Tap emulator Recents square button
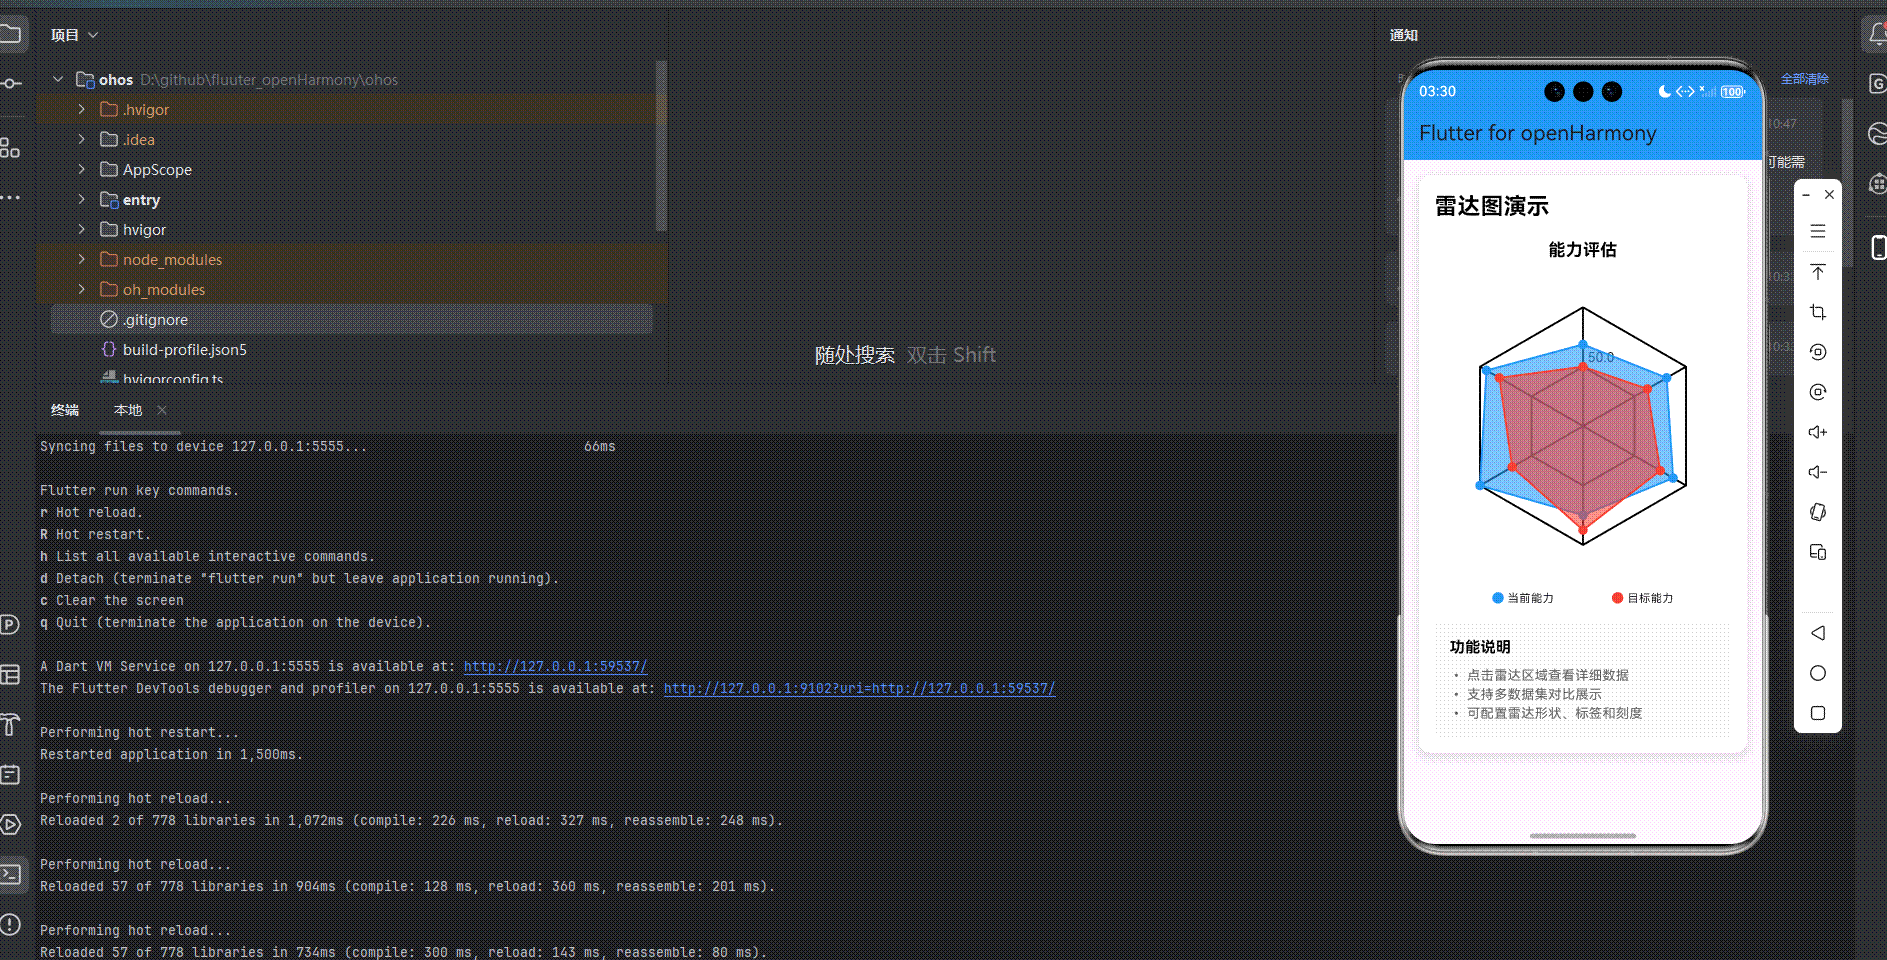Image resolution: width=1887 pixels, height=960 pixels. 1818,713
